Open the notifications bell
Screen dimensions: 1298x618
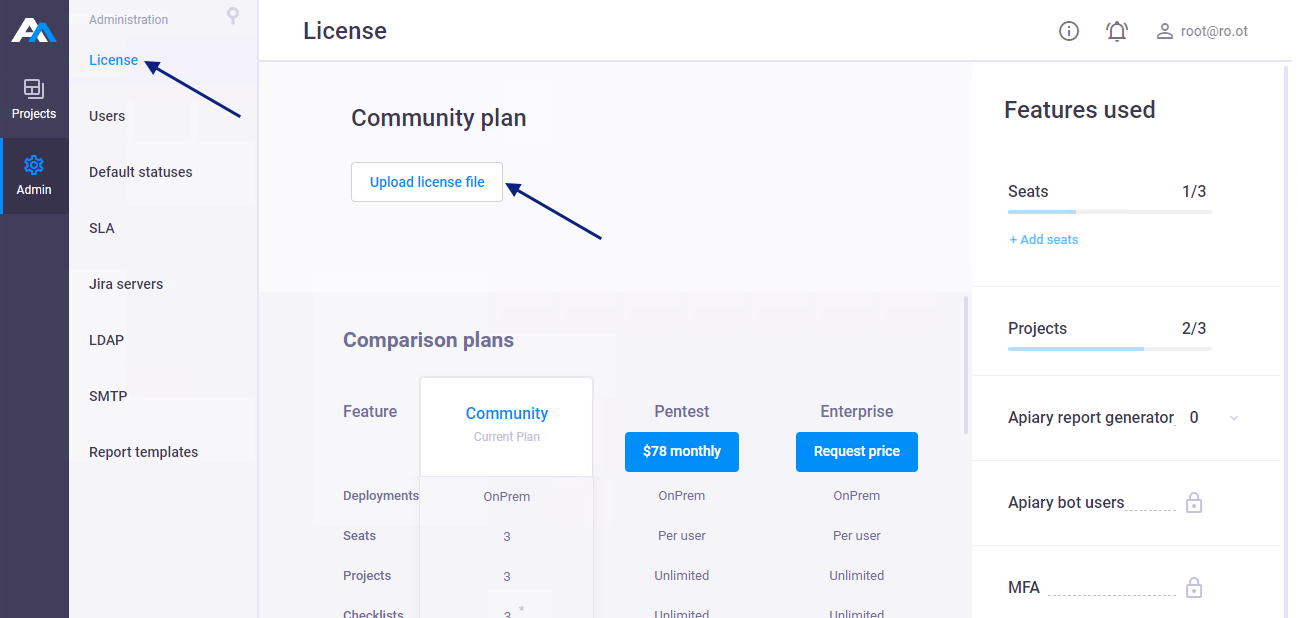pyautogui.click(x=1117, y=31)
